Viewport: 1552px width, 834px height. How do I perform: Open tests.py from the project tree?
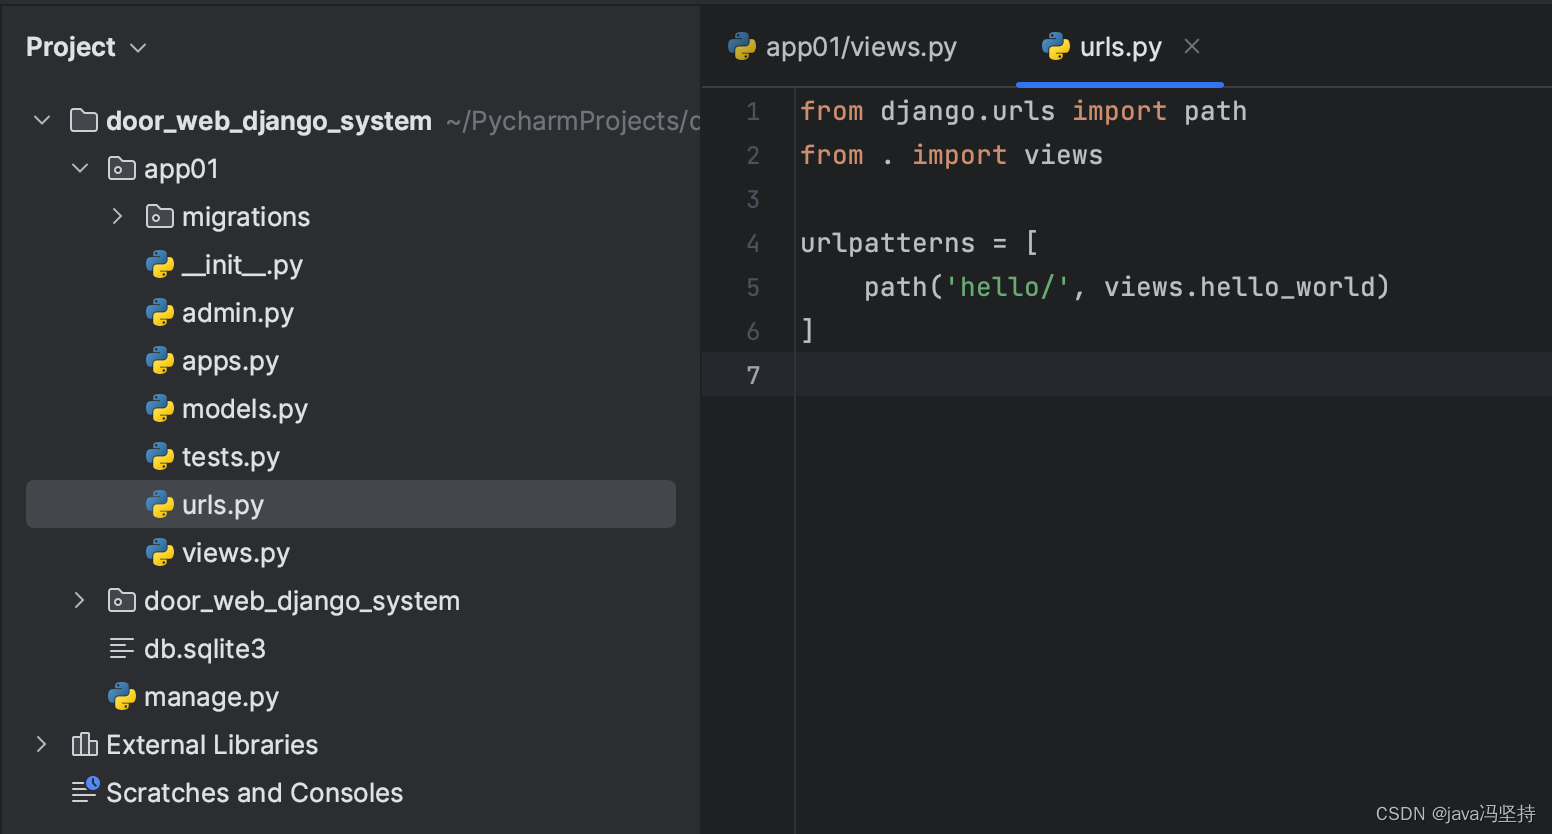(231, 457)
